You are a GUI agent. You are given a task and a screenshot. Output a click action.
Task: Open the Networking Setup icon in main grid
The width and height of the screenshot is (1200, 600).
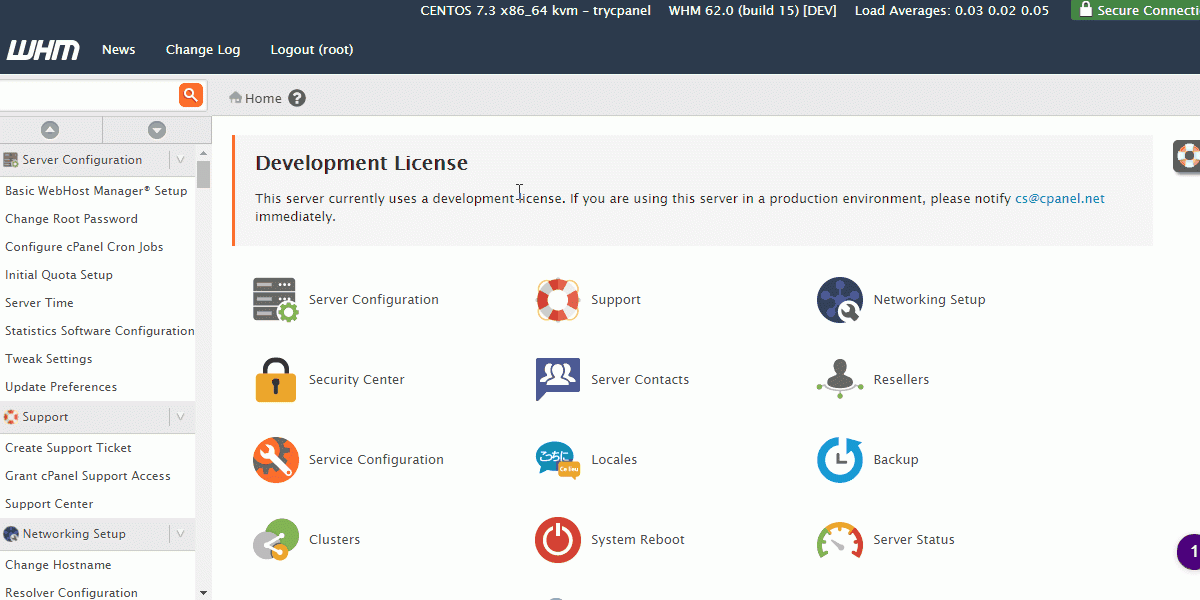coord(840,300)
